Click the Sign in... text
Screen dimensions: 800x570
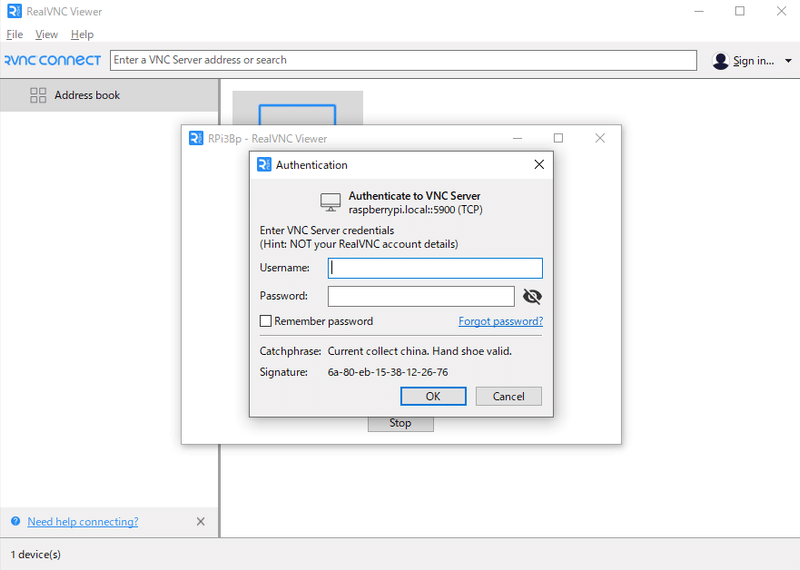754,61
